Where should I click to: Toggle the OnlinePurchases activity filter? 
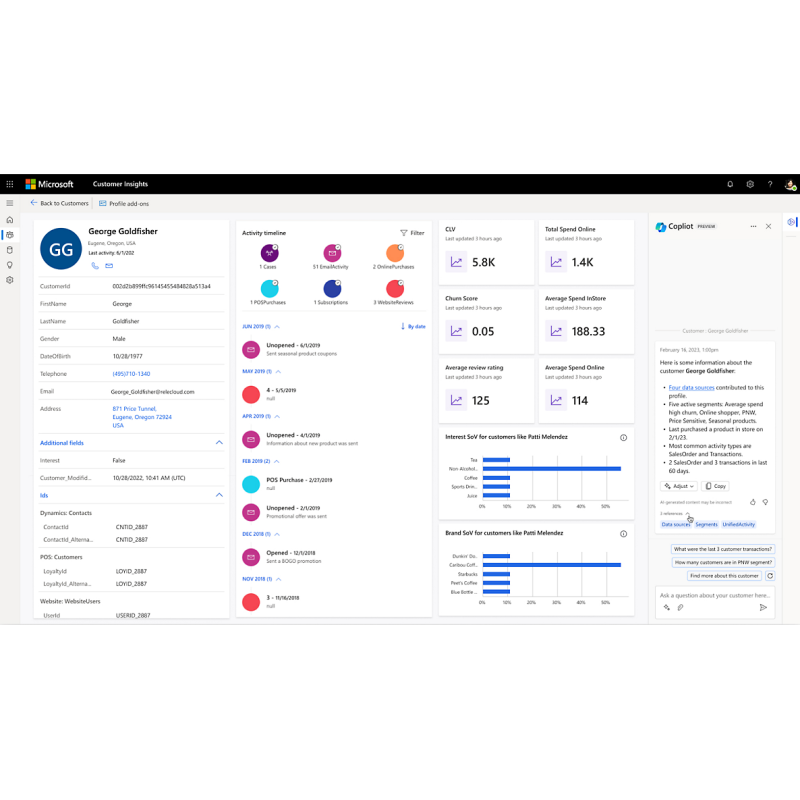[395, 253]
